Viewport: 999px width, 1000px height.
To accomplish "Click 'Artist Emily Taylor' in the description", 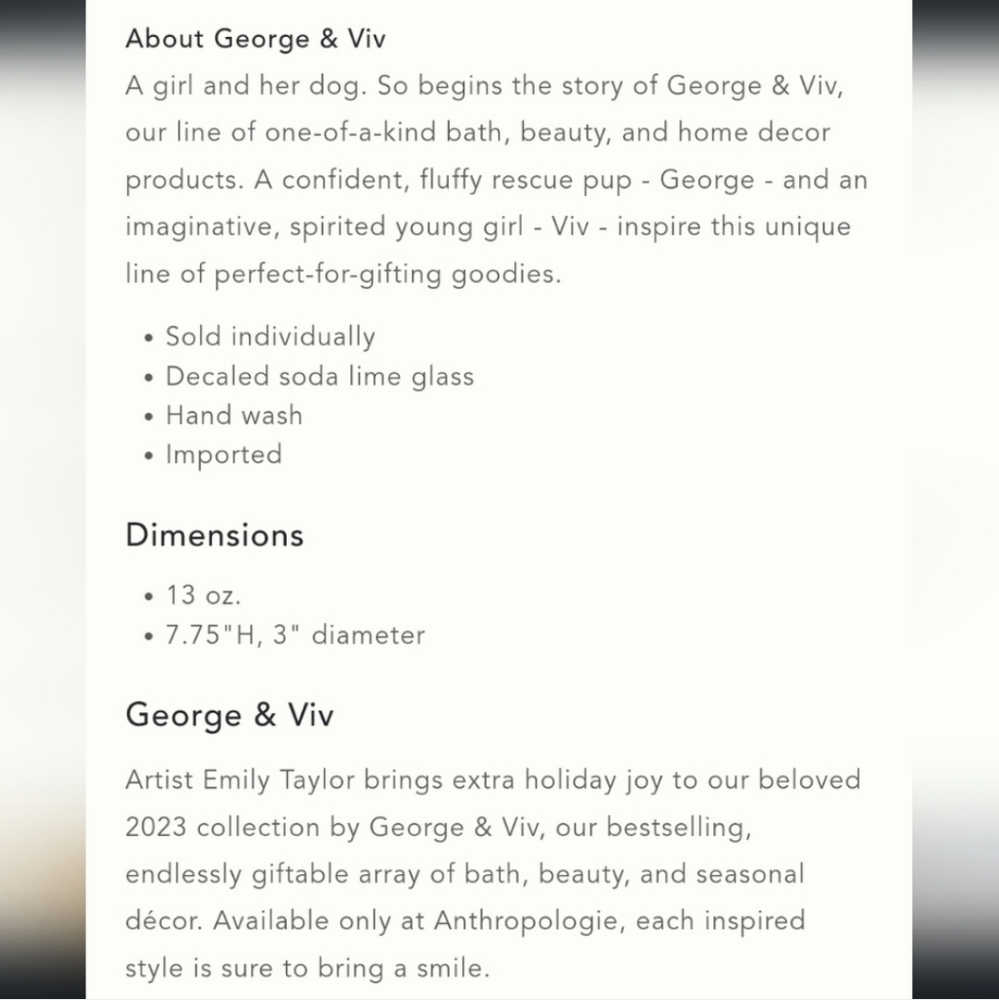I will pyautogui.click(x=240, y=780).
